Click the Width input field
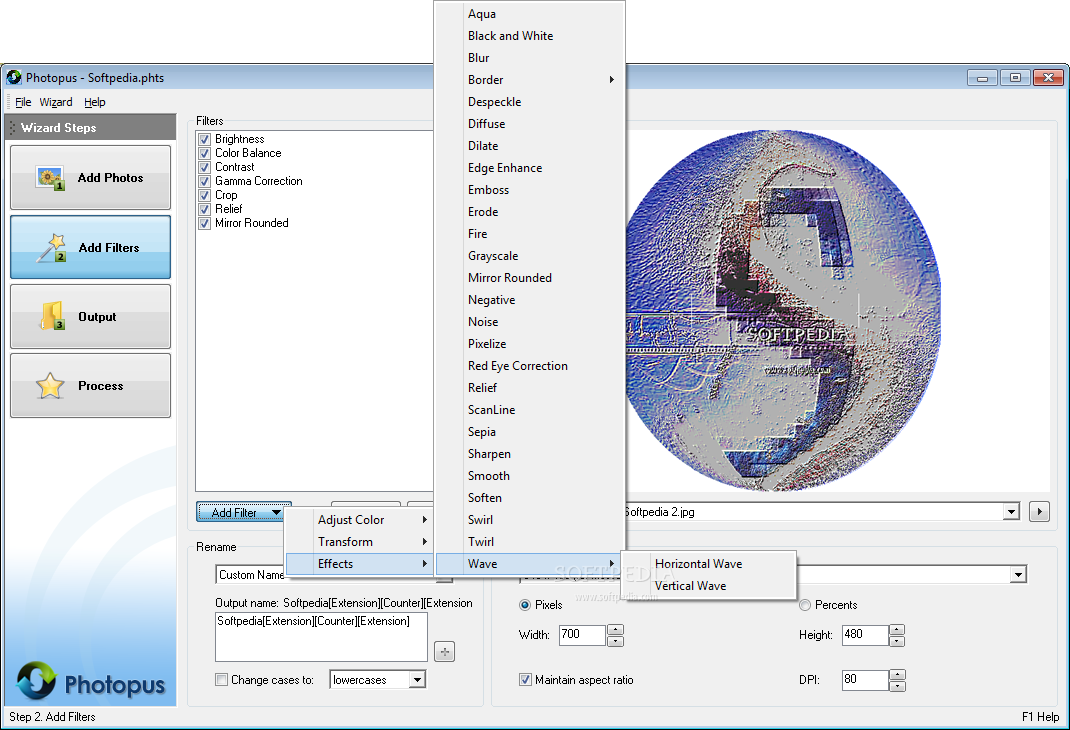The image size is (1070, 730). coord(582,635)
